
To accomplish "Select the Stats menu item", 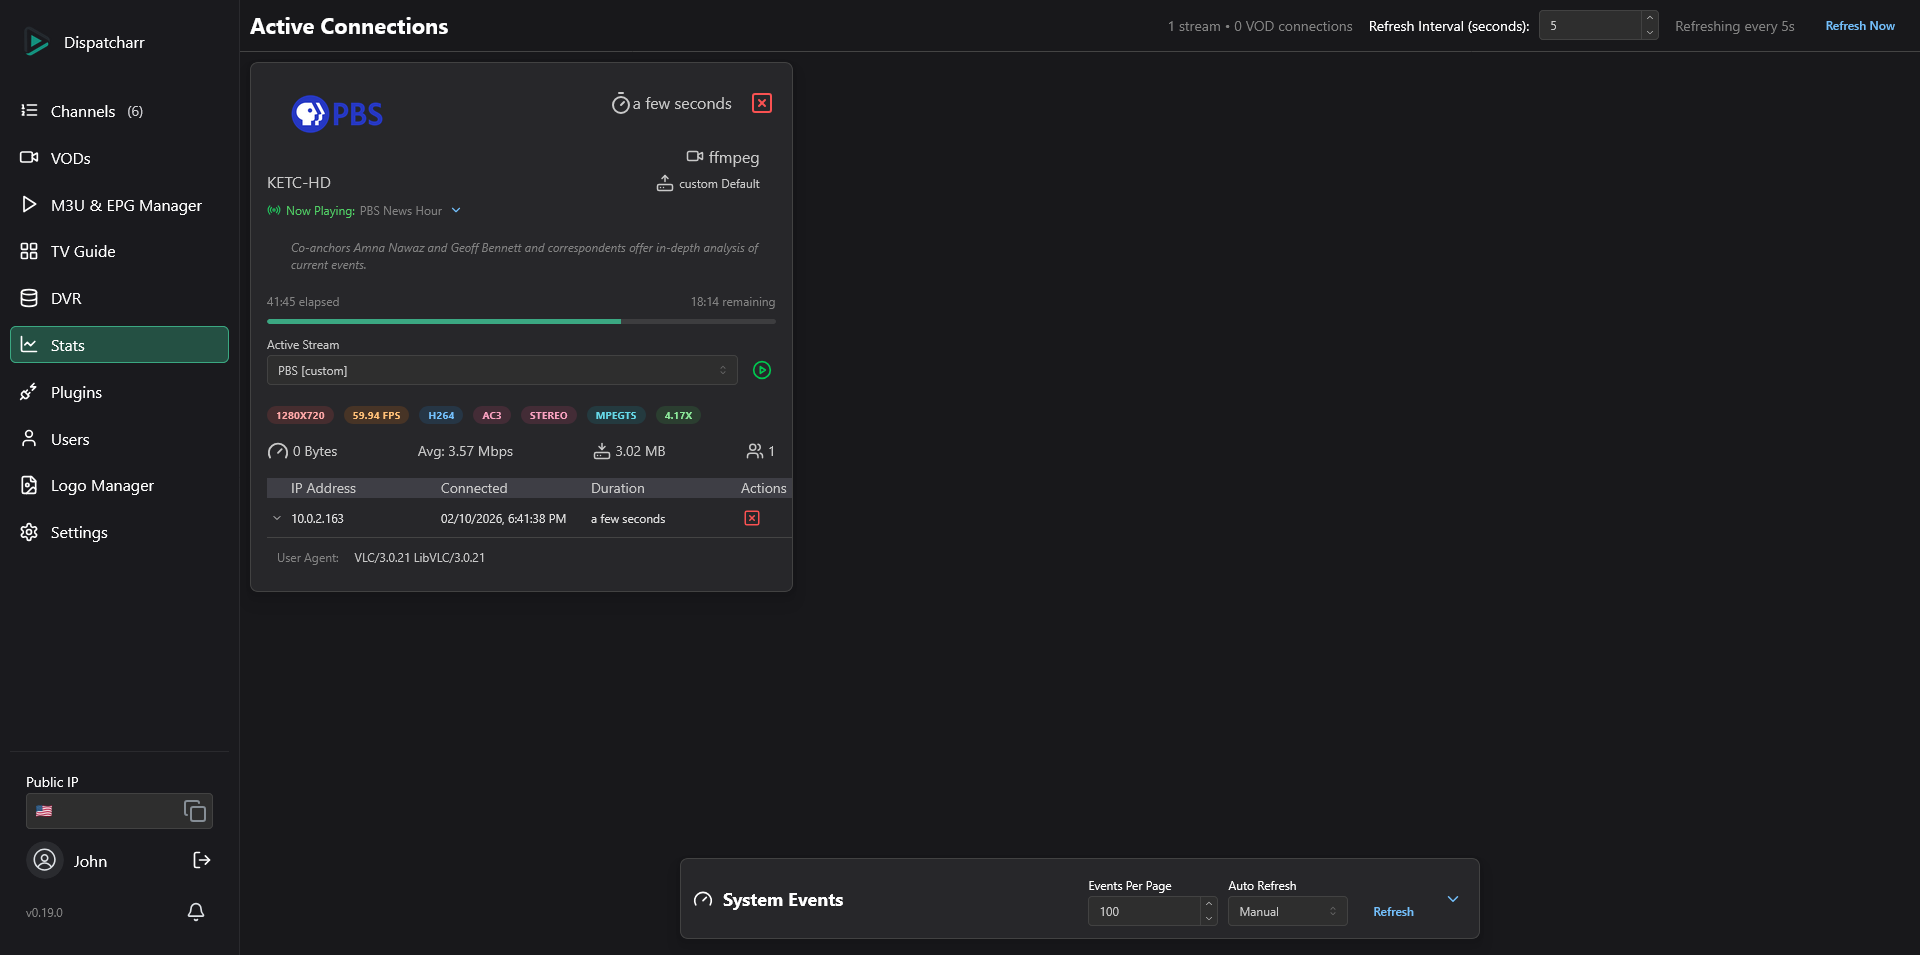I will pos(119,345).
